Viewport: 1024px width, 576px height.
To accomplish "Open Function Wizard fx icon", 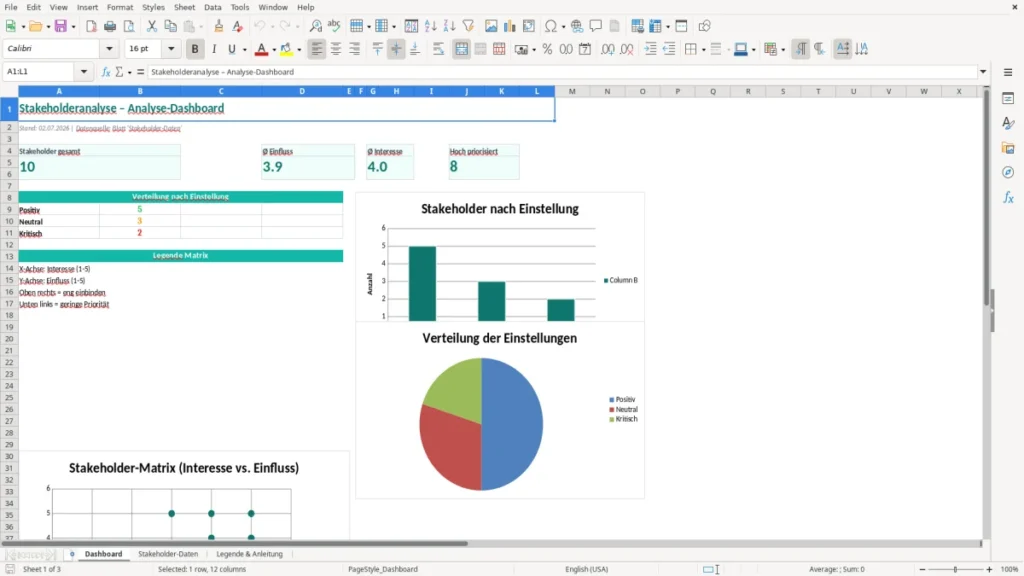I will [106, 72].
